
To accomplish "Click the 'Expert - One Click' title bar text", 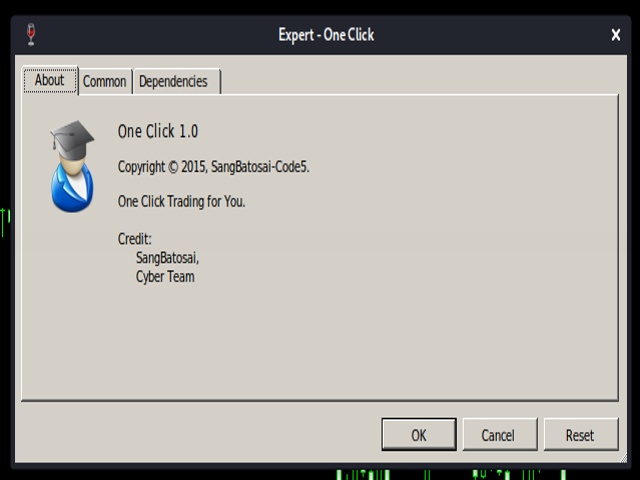I will click(x=326, y=35).
